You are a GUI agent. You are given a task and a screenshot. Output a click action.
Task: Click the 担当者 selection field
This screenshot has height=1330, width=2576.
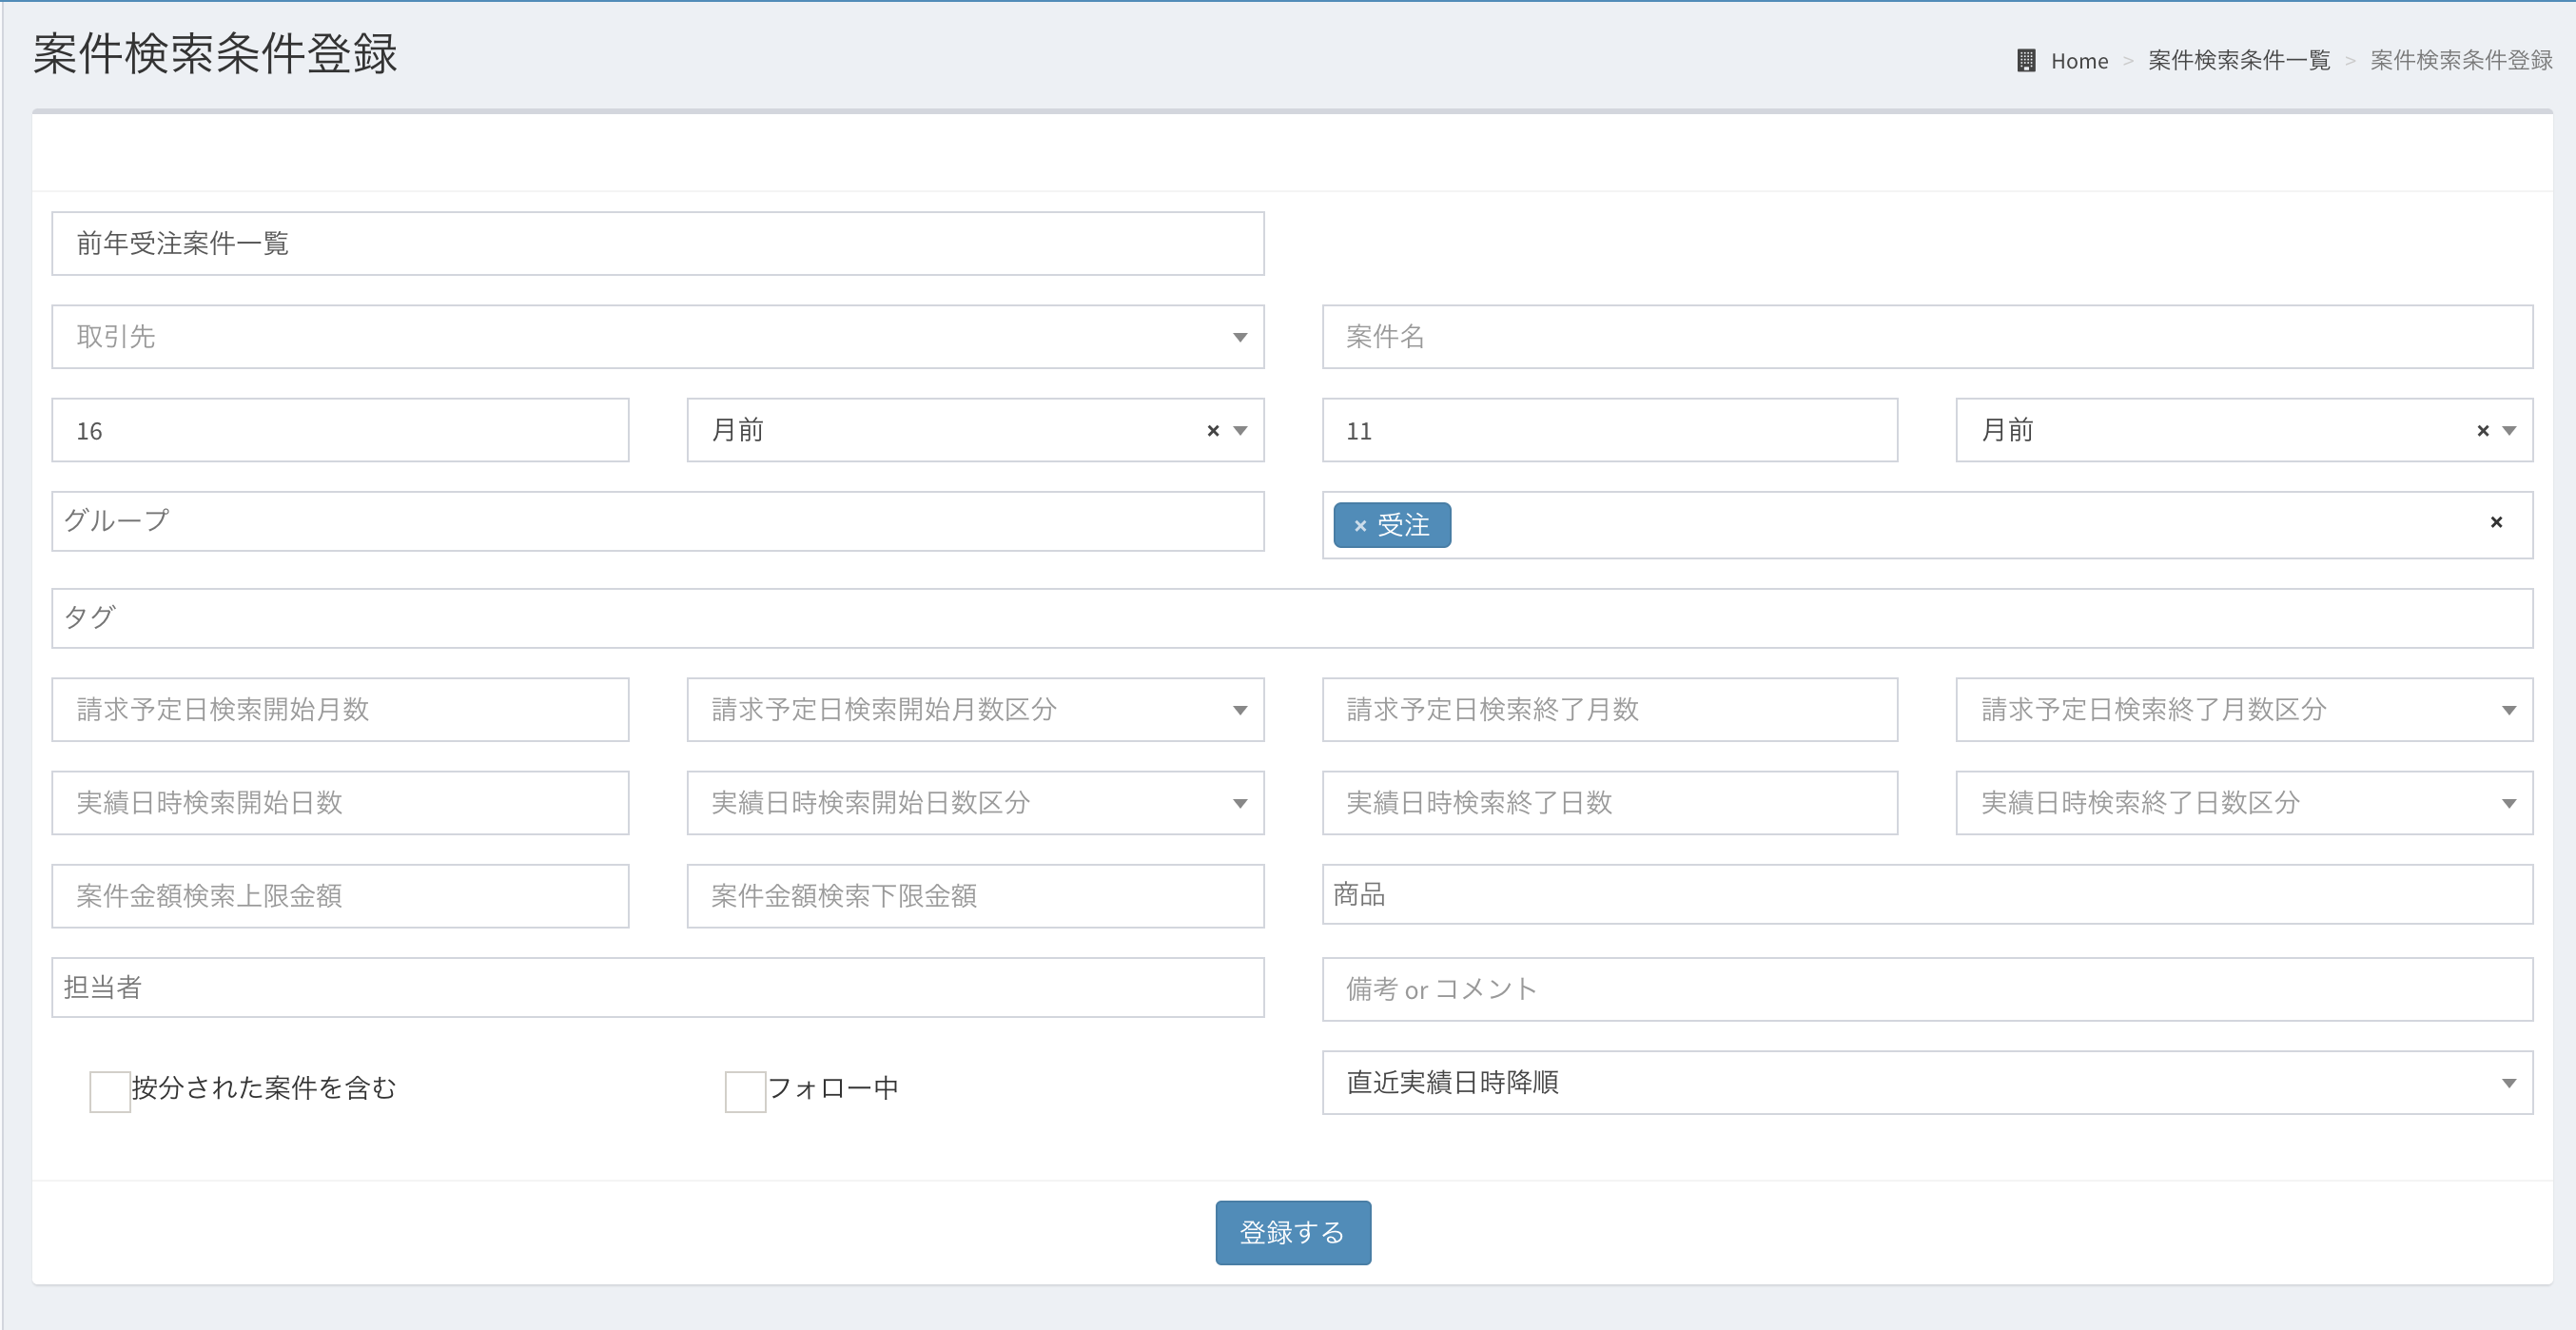[657, 988]
